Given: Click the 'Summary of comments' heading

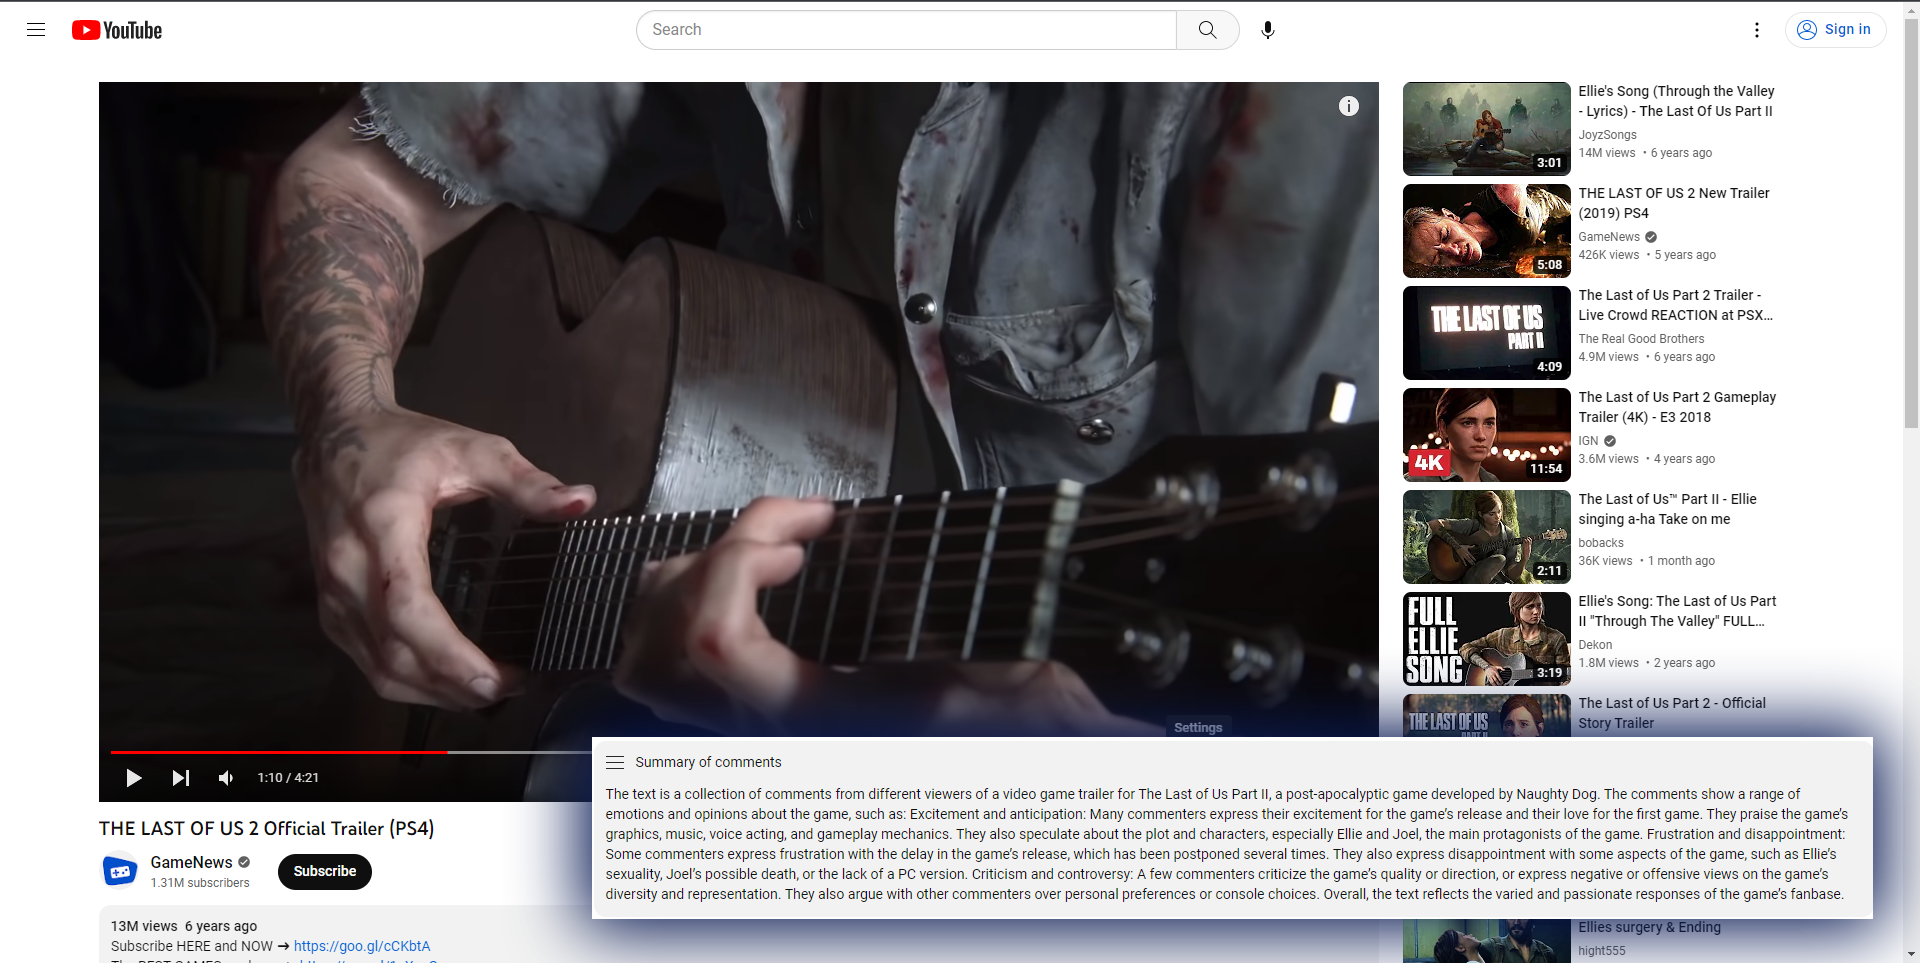Looking at the screenshot, I should (708, 762).
